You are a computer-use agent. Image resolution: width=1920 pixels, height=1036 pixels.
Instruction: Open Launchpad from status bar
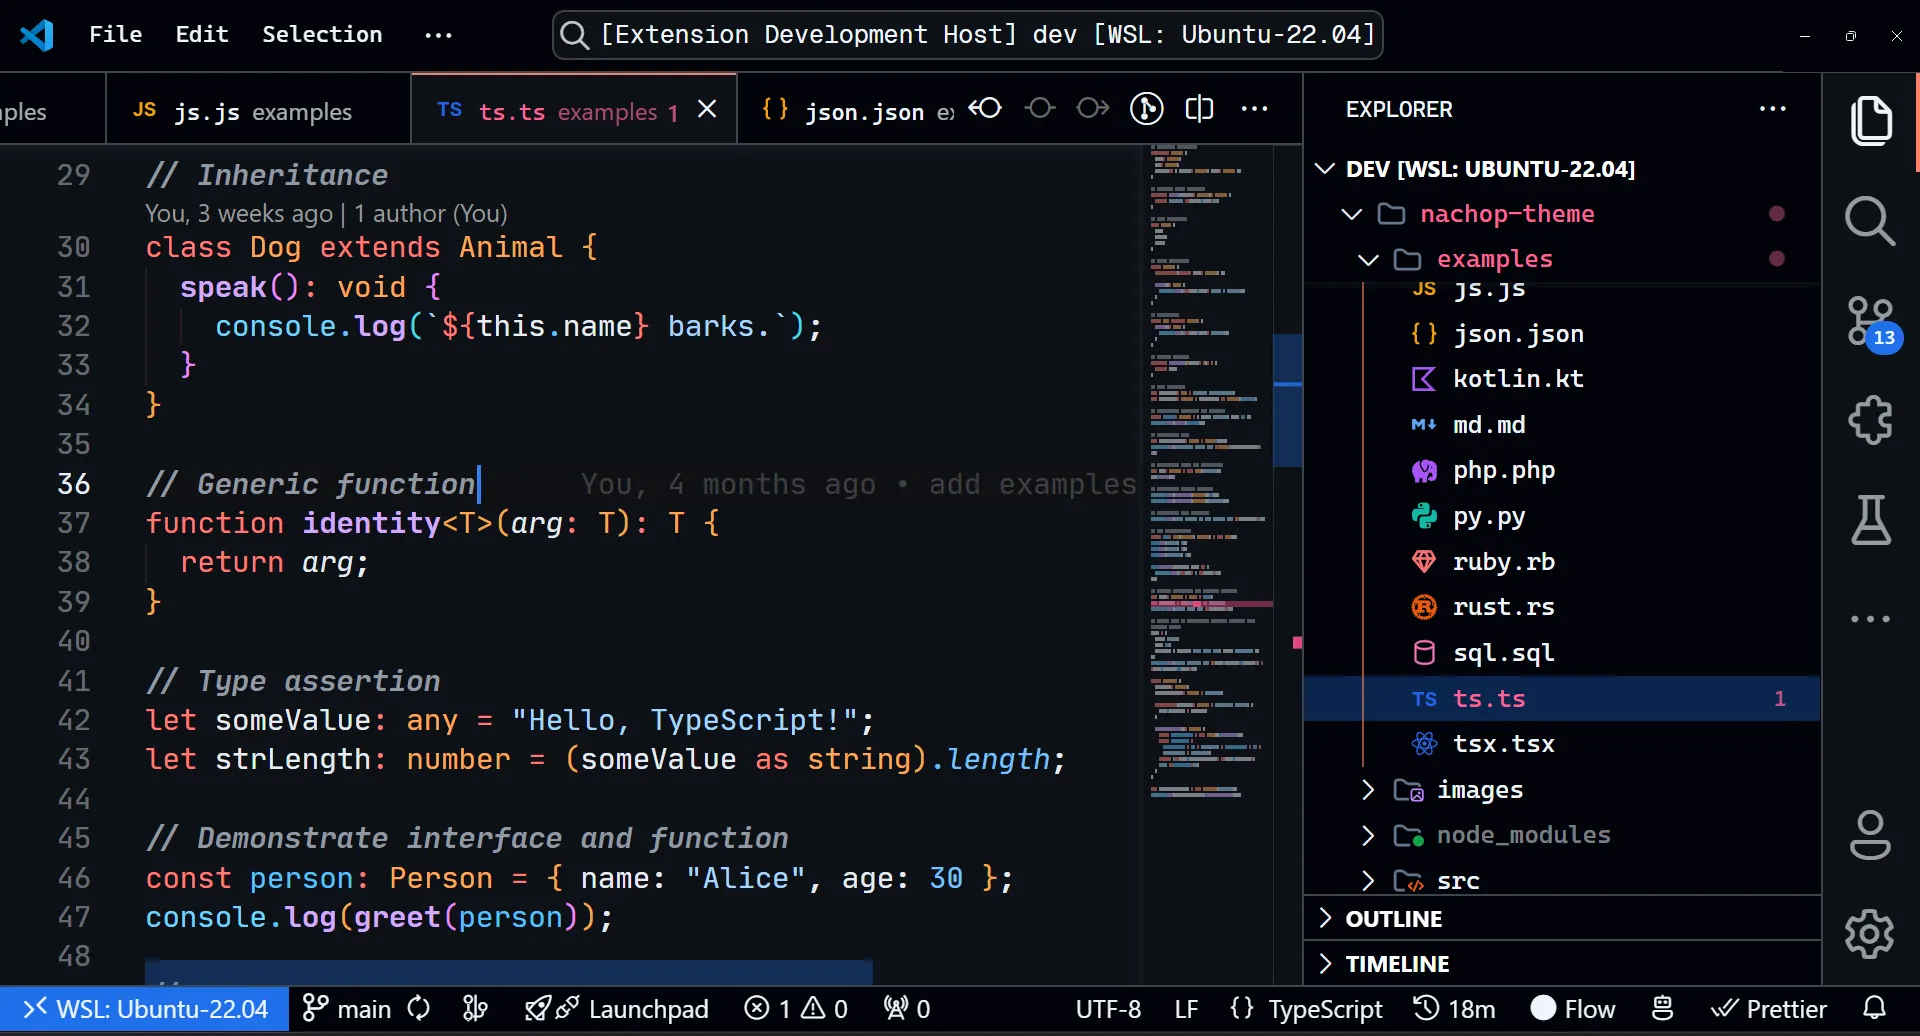pos(617,1009)
